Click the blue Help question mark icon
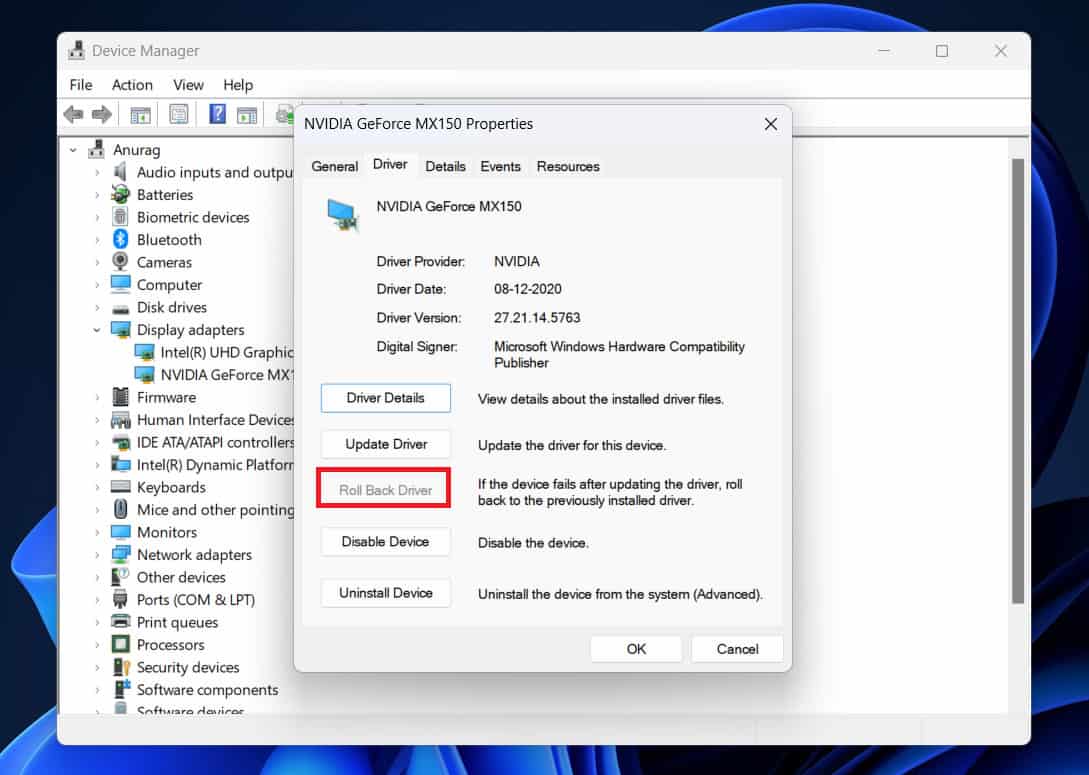The image size is (1089, 775). [x=217, y=114]
